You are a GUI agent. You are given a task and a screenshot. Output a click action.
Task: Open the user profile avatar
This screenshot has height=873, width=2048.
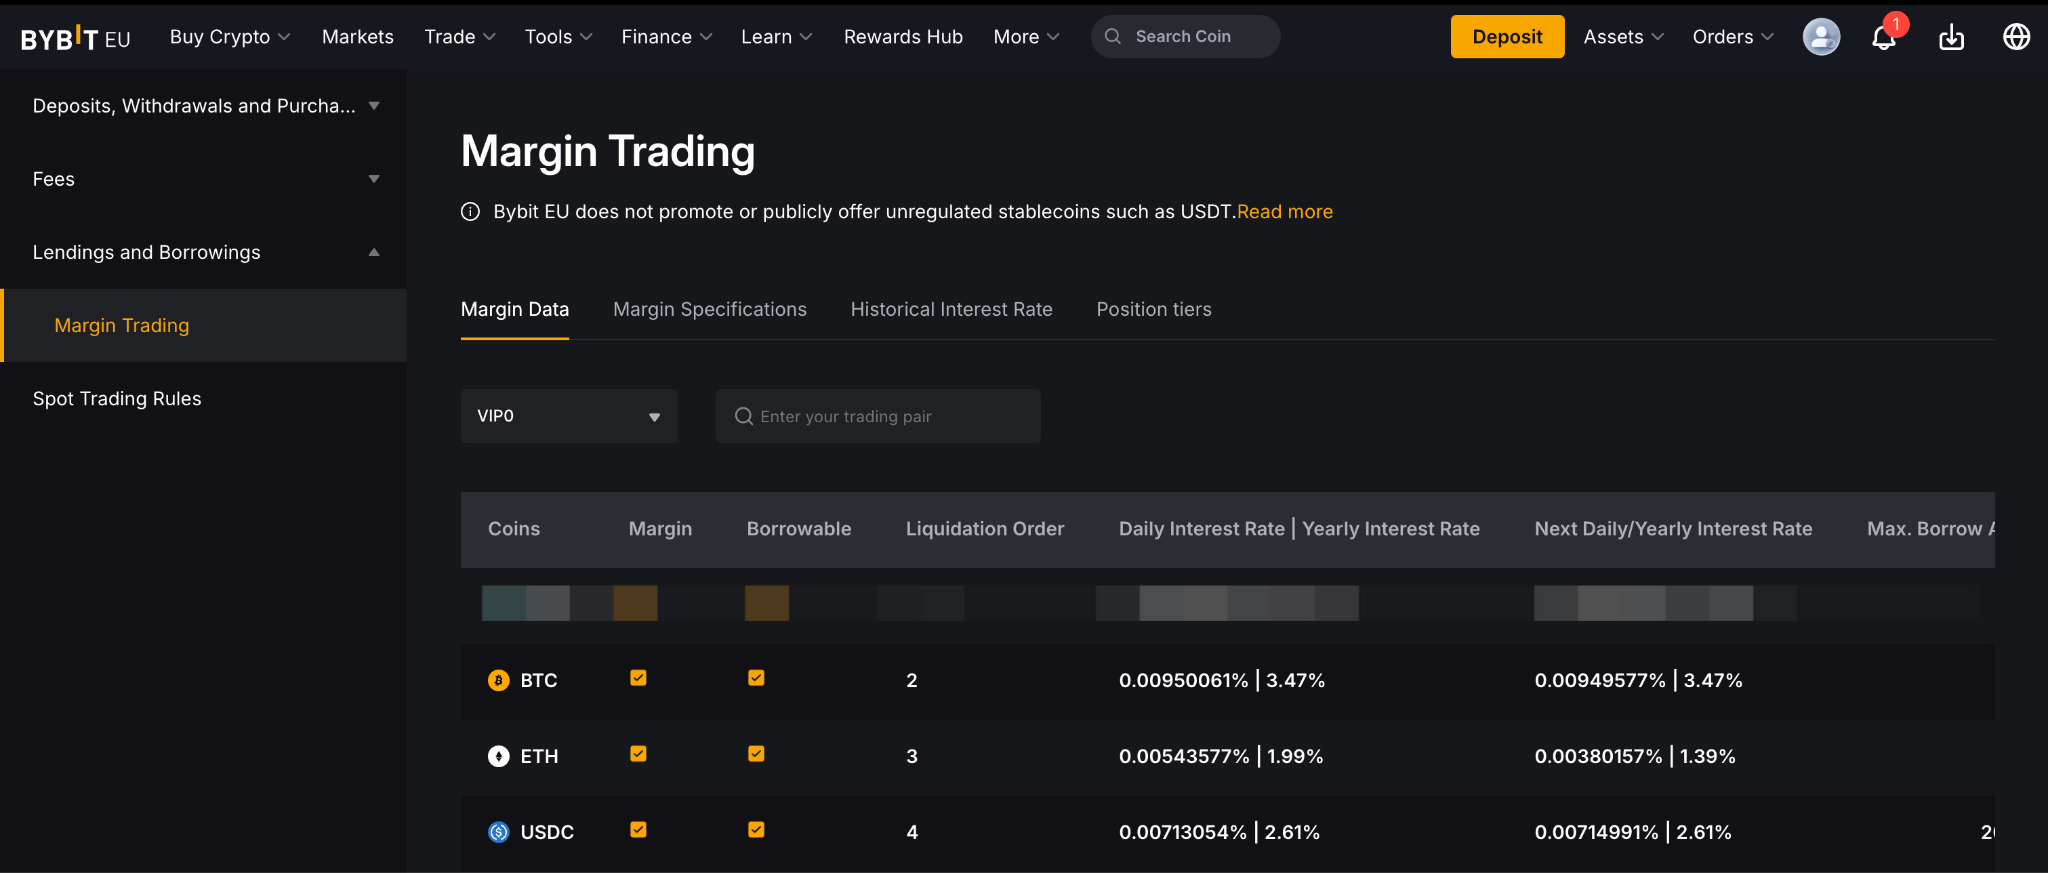point(1820,37)
